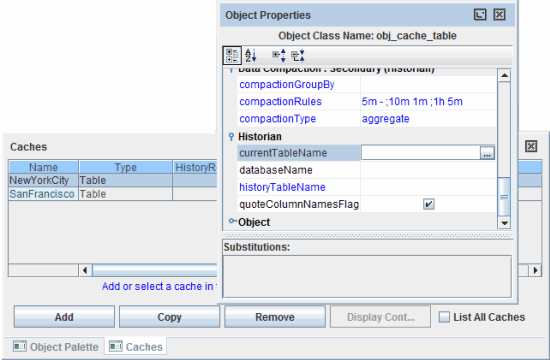This screenshot has width=550, height=360.
Task: Collapse the Data Compaction Secondary group
Action: 231,70
